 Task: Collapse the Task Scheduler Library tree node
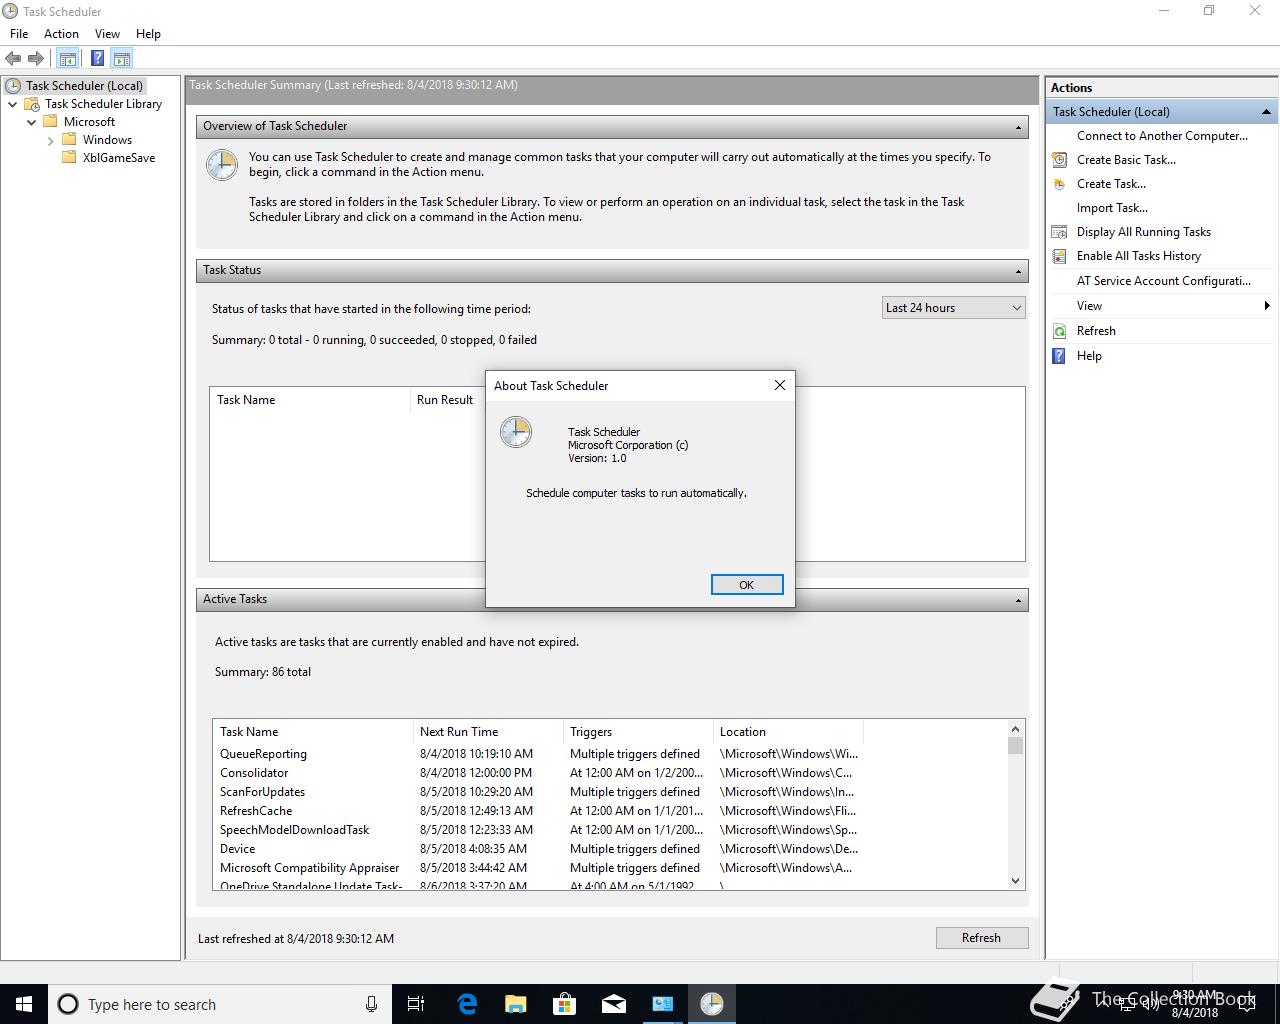[x=12, y=104]
